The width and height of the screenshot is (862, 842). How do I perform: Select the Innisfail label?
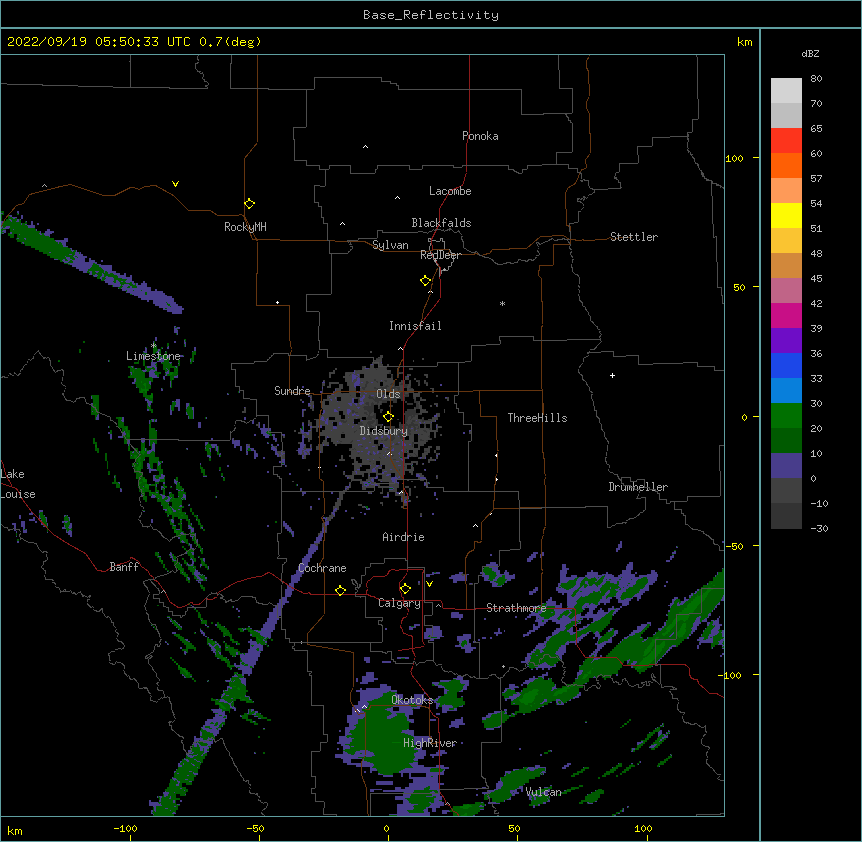tap(415, 326)
